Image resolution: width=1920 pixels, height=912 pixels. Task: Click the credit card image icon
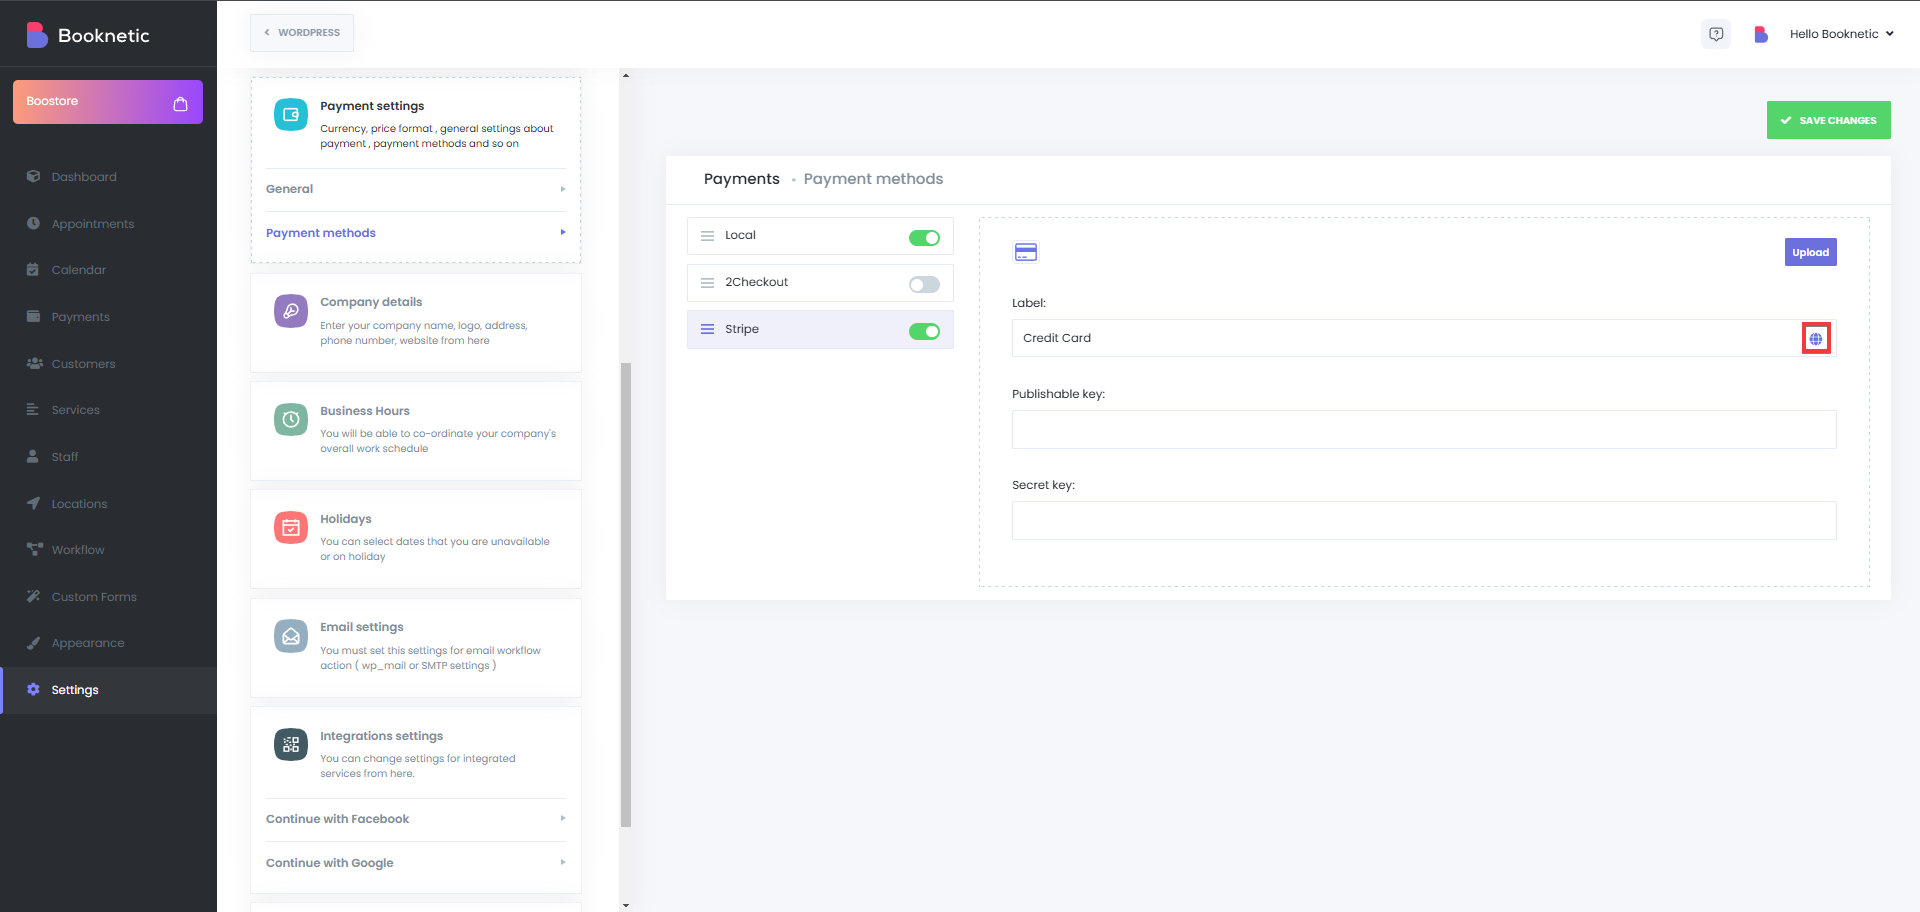(x=1026, y=252)
